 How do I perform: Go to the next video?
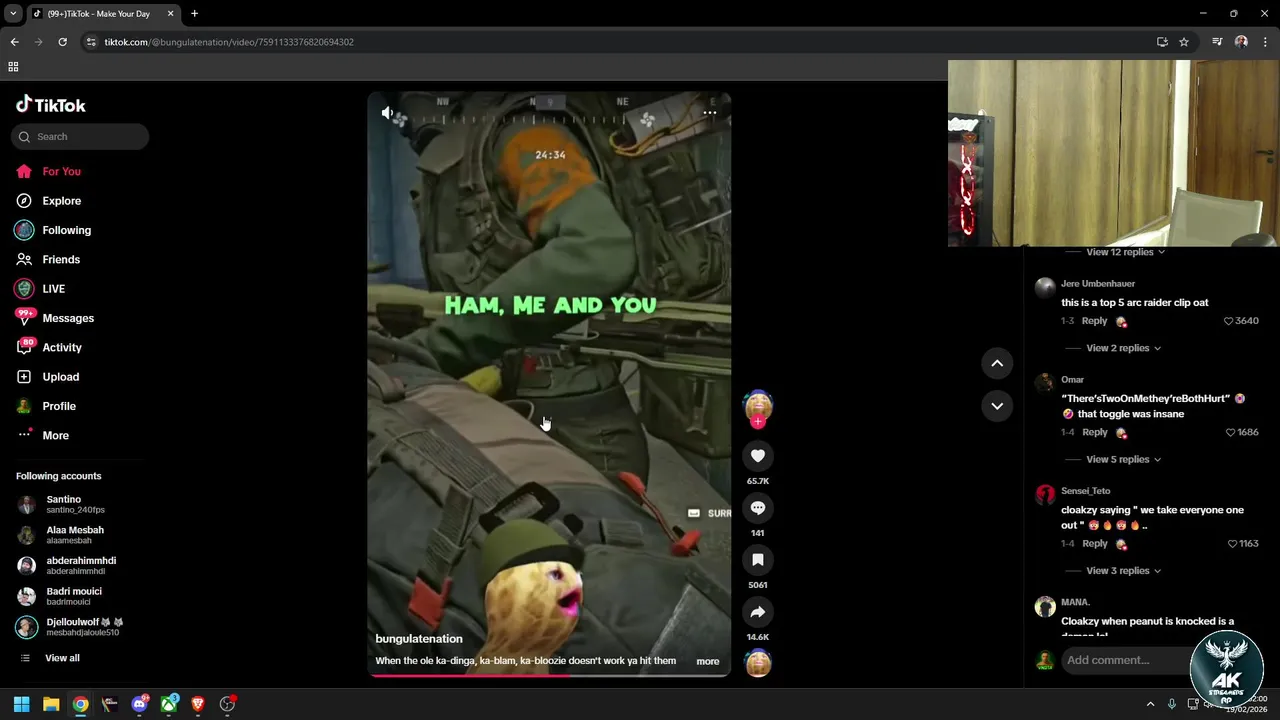point(997,406)
